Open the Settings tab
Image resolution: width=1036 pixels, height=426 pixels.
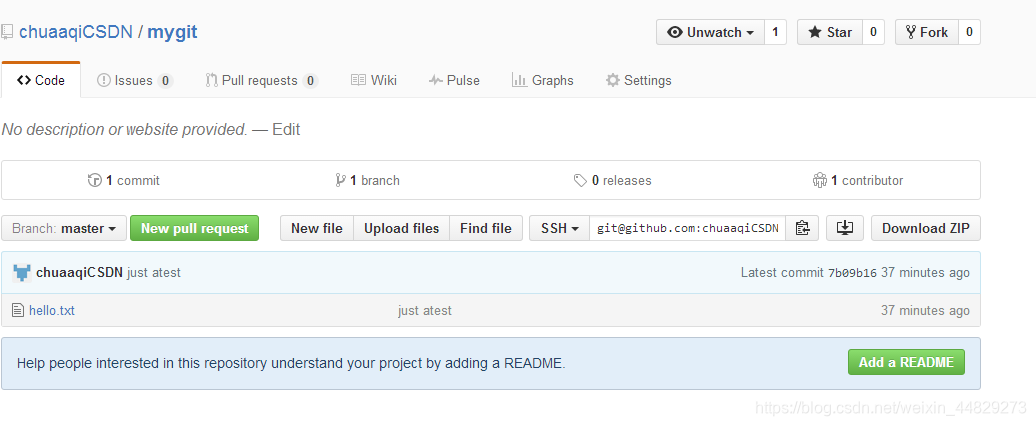coord(638,81)
